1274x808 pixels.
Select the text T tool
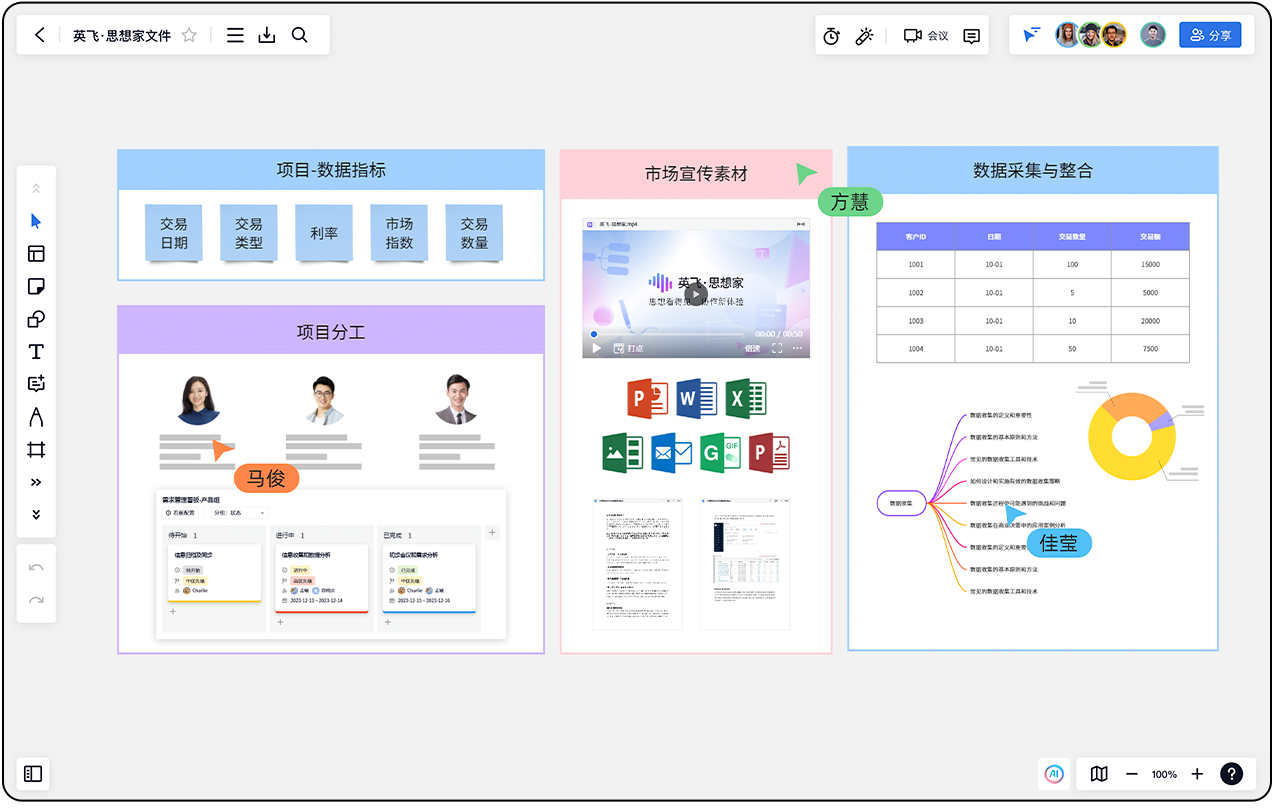(x=37, y=352)
